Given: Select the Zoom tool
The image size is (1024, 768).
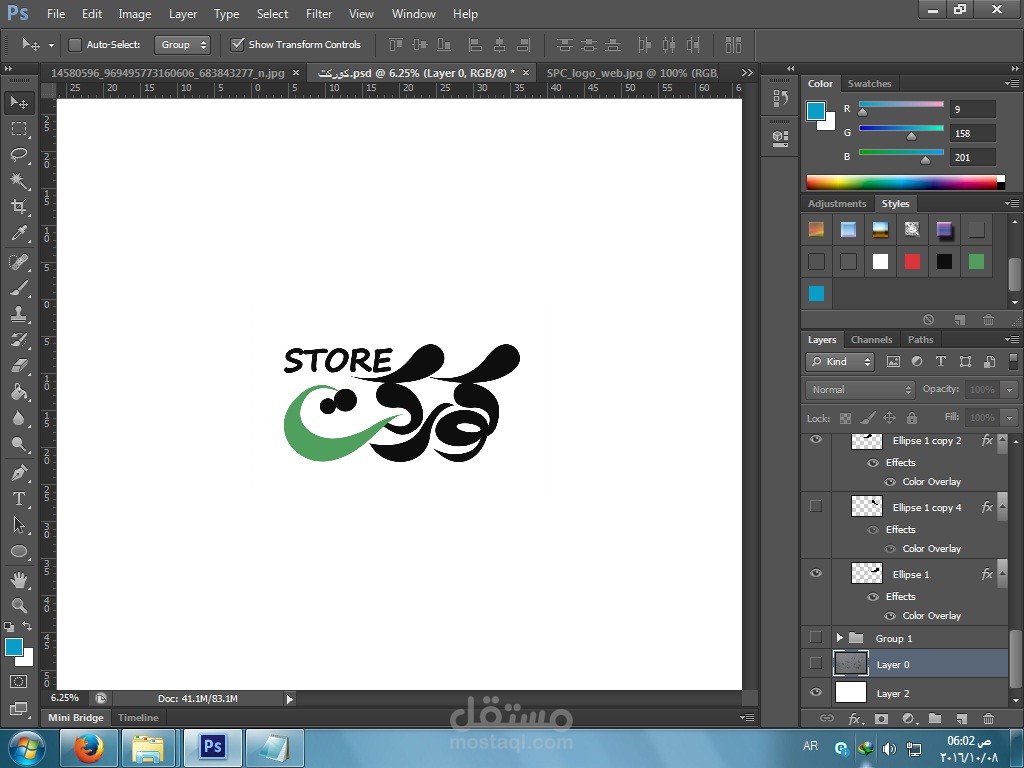Looking at the screenshot, I should click(19, 606).
